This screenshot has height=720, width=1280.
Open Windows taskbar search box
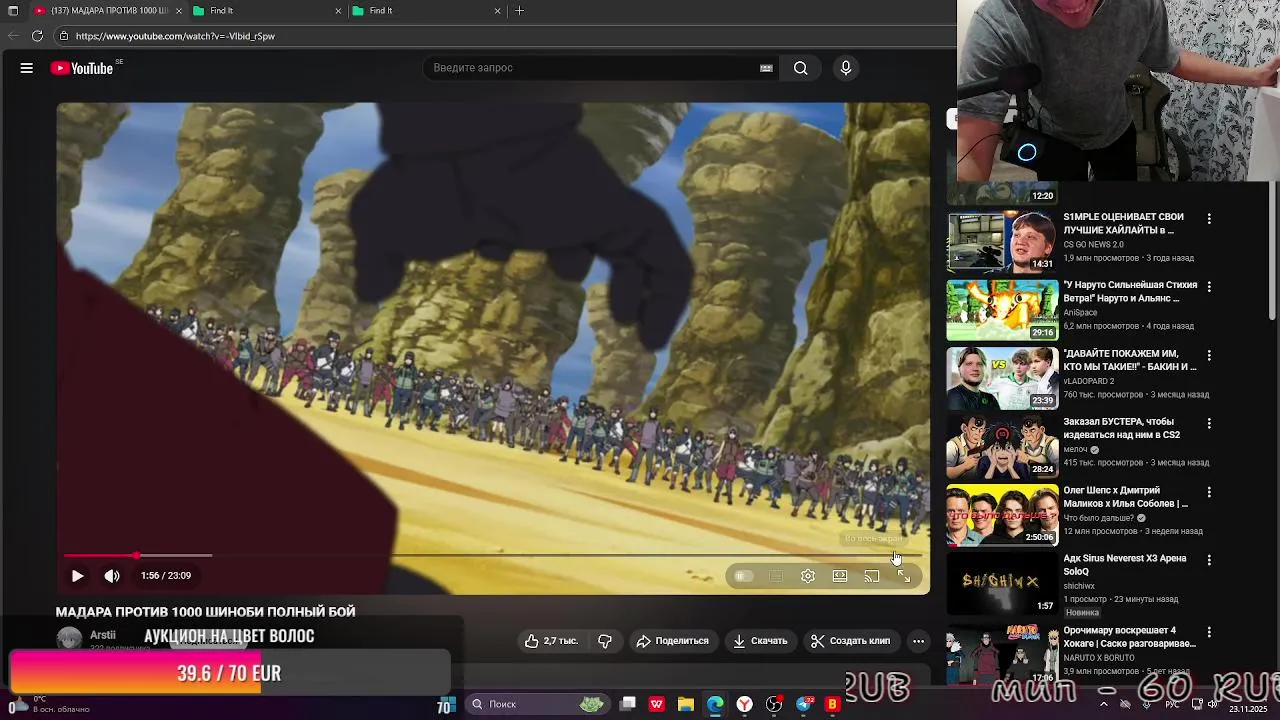coord(537,704)
